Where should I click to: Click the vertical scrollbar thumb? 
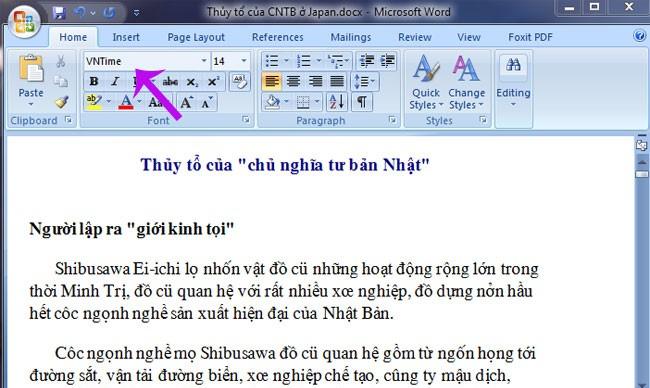click(x=642, y=174)
